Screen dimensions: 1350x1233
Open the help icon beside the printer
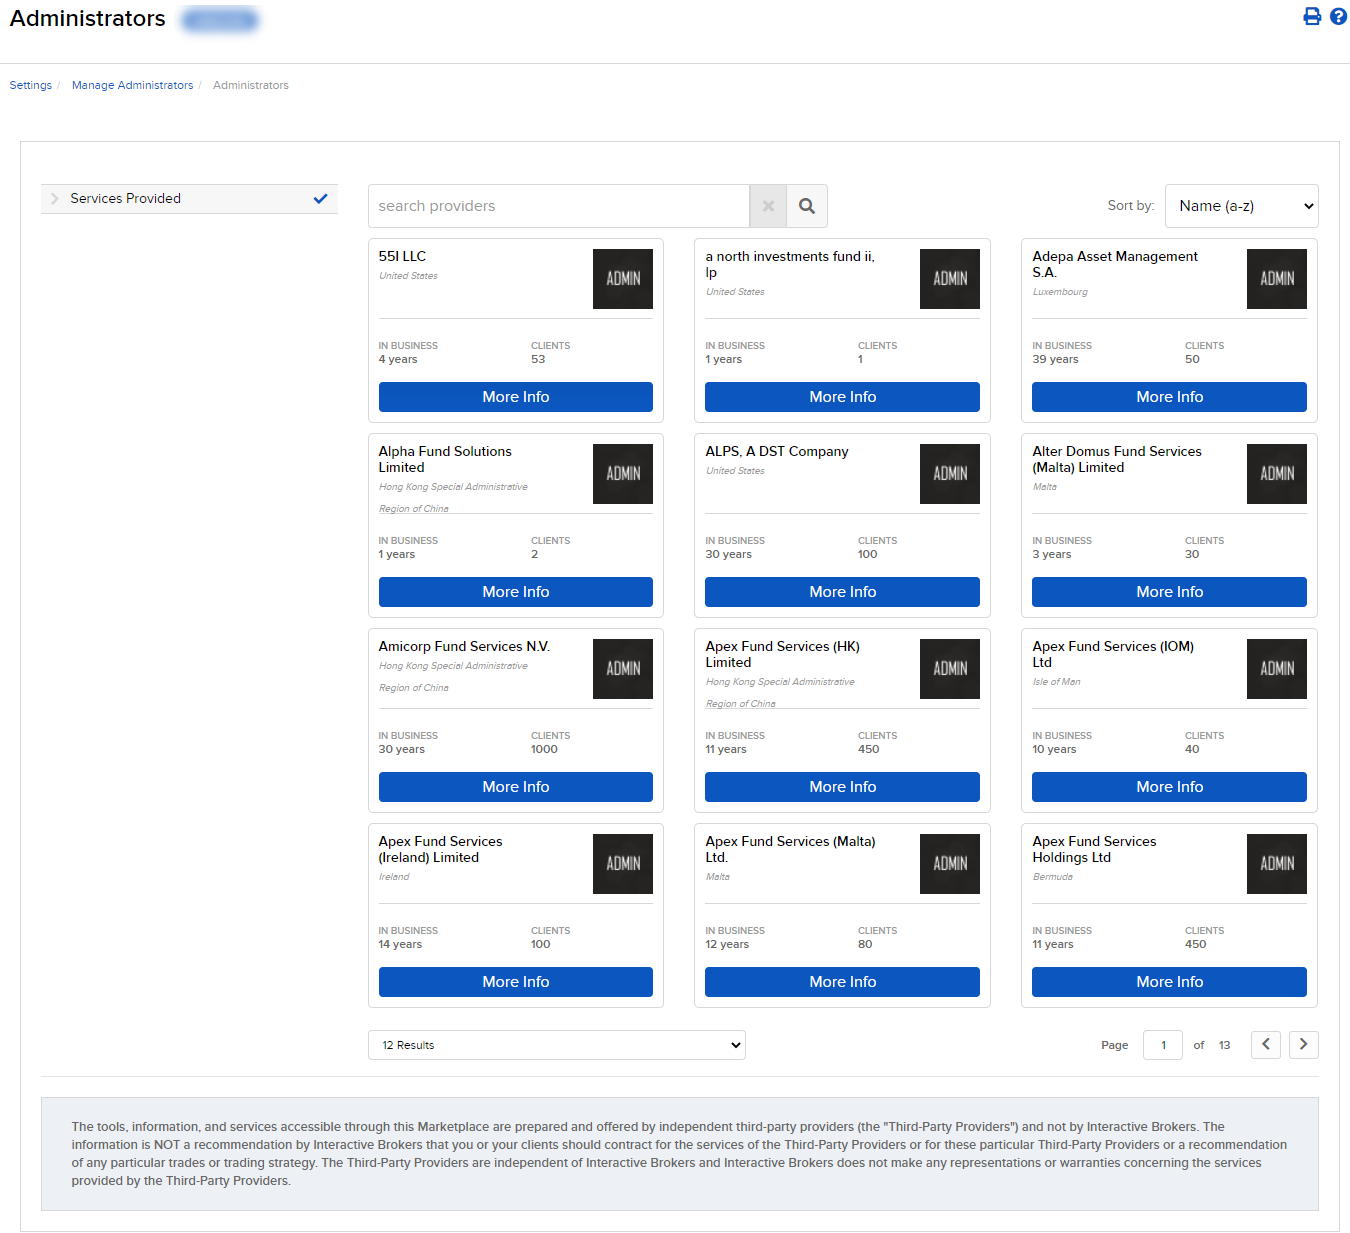[x=1338, y=16]
